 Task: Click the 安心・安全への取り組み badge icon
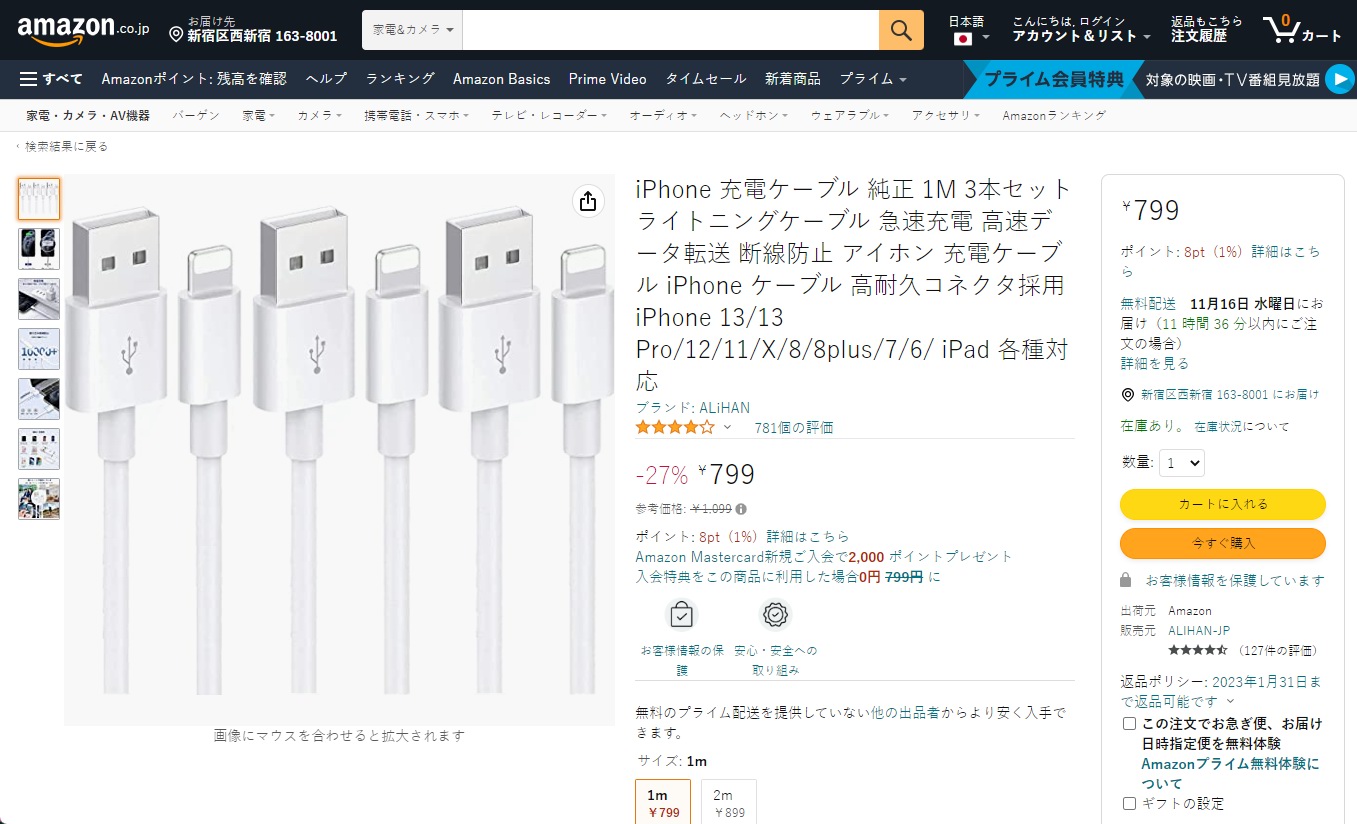(776, 616)
